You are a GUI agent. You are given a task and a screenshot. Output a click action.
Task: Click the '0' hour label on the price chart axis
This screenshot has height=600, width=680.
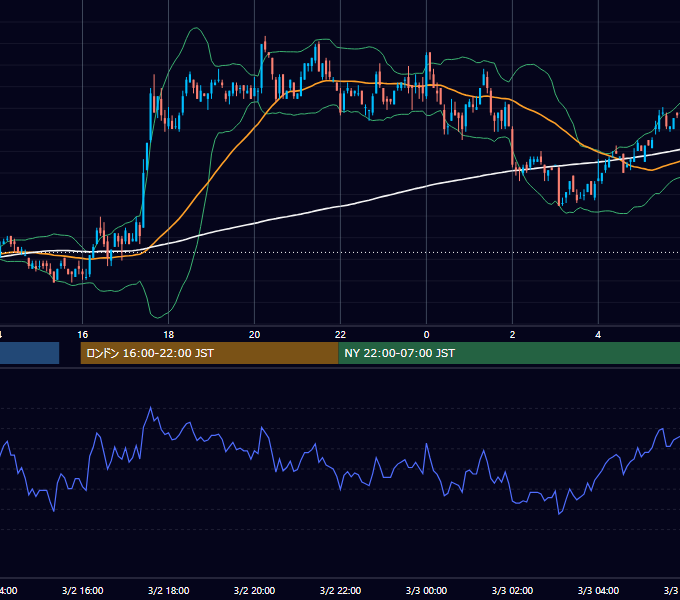(x=426, y=335)
